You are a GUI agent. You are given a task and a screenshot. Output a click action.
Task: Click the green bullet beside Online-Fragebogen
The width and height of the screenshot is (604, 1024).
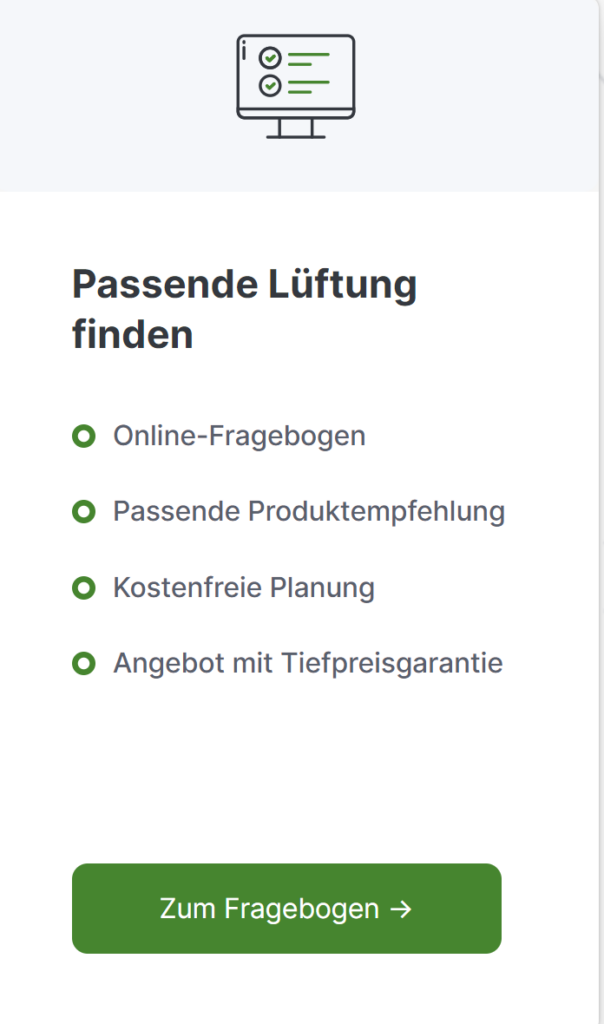coord(84,436)
